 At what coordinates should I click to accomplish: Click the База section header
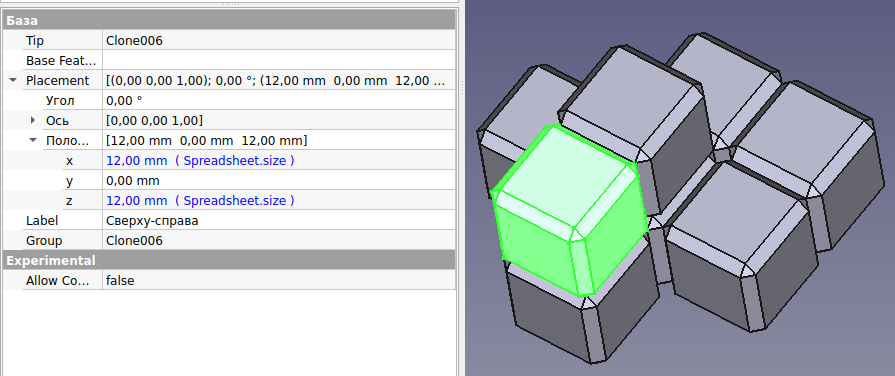228,21
